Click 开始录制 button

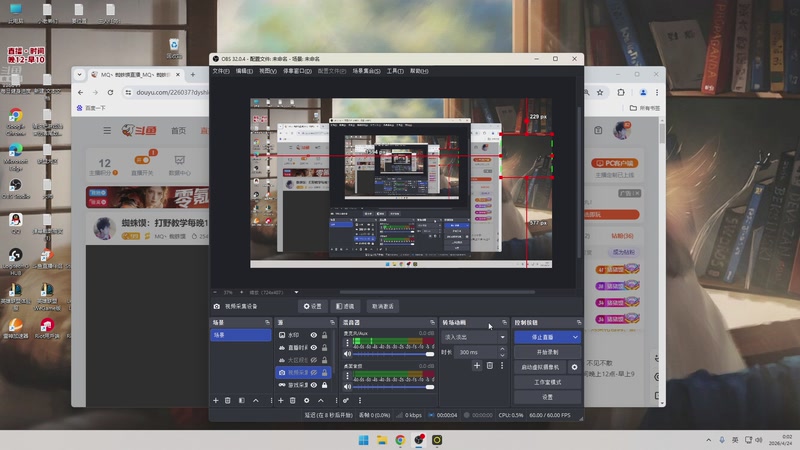547,352
